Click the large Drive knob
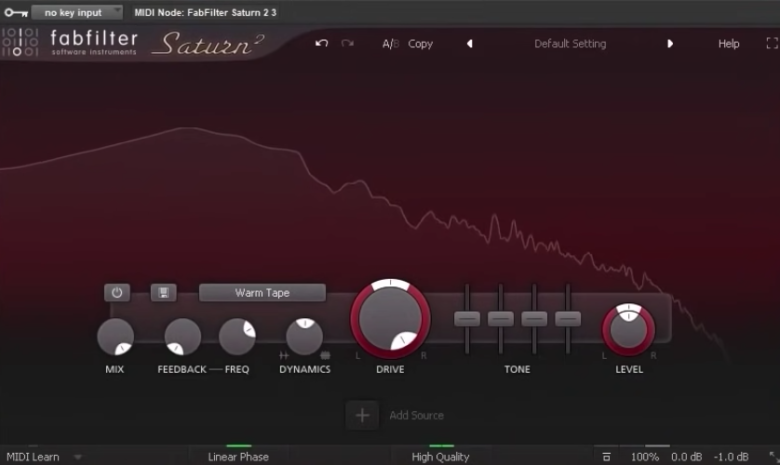780x465 pixels. click(390, 319)
